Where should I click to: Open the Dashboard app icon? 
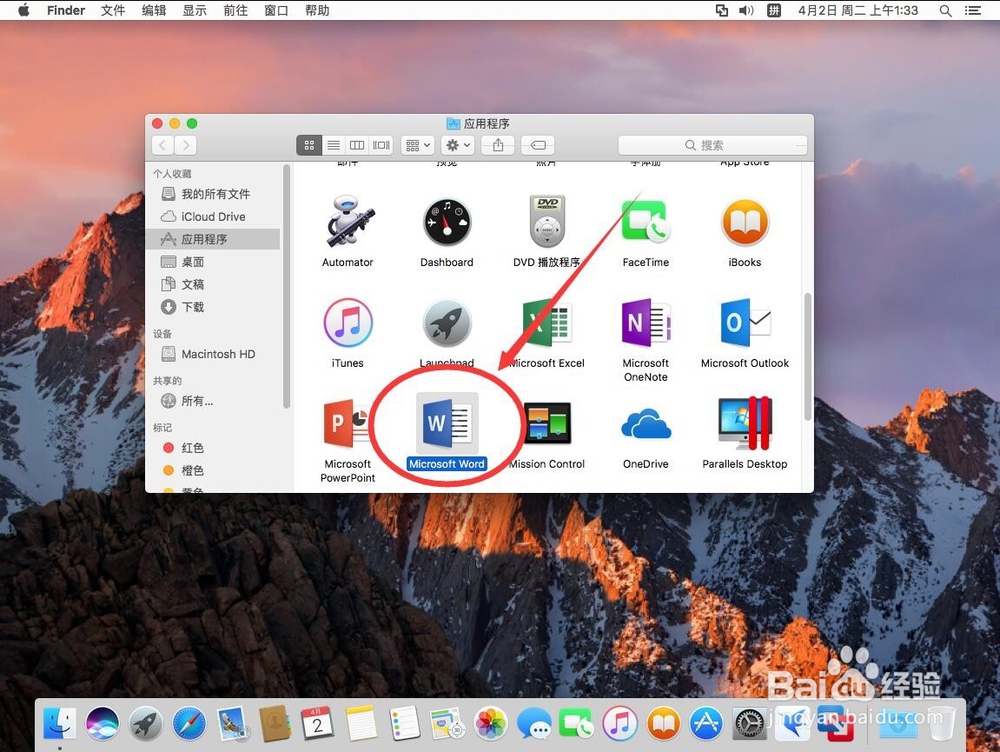point(446,222)
